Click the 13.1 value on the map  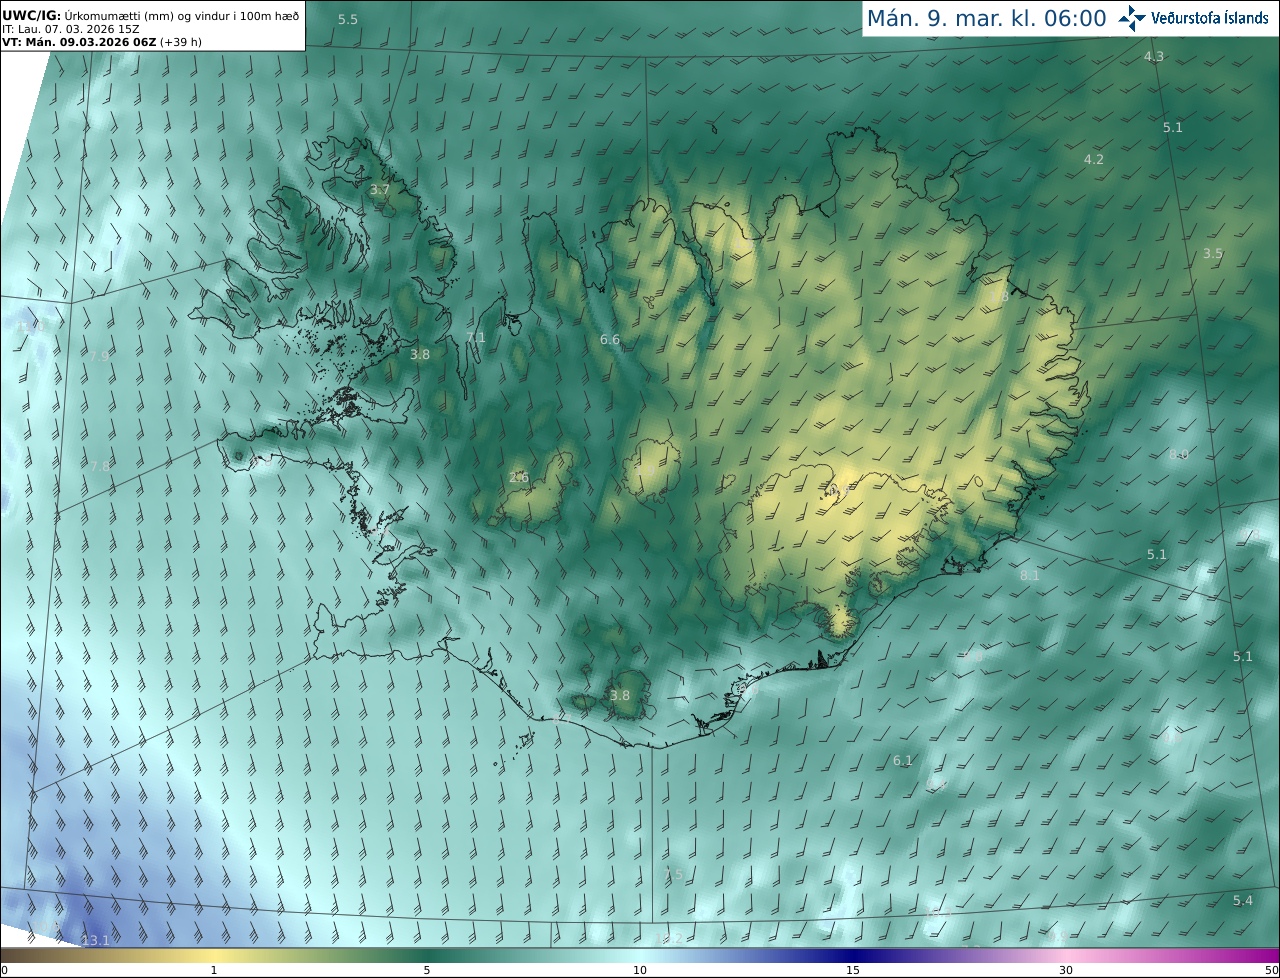pyautogui.click(x=95, y=941)
